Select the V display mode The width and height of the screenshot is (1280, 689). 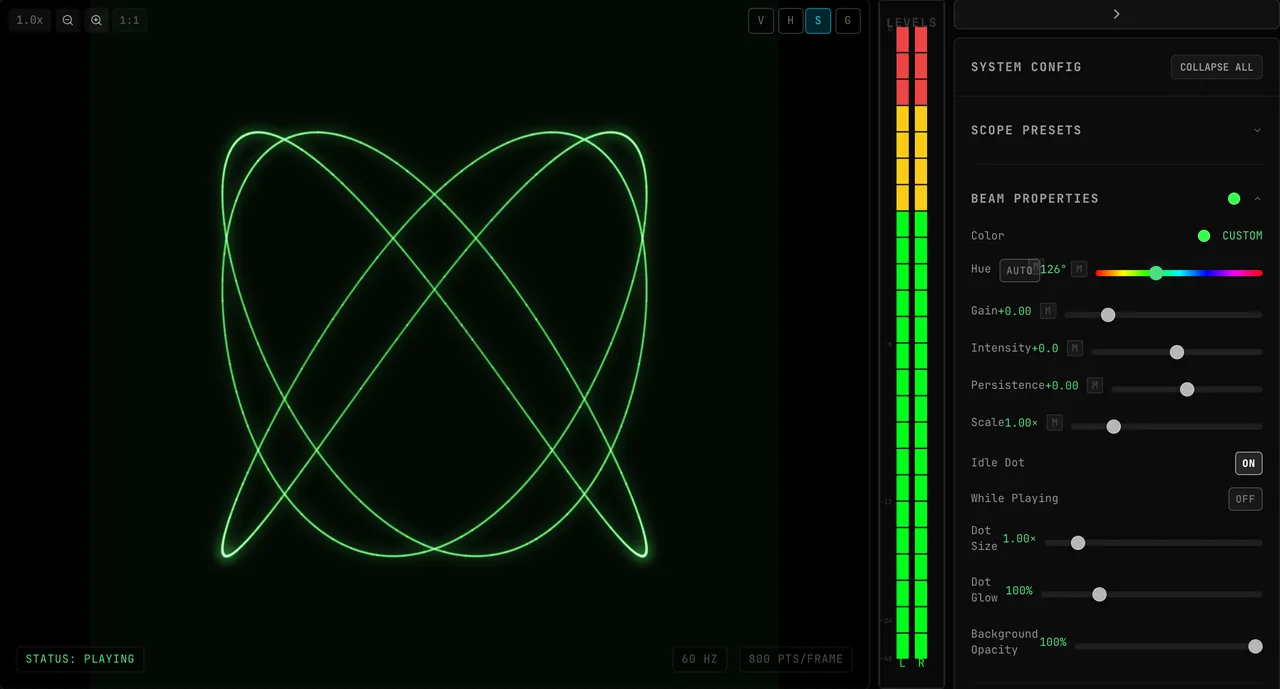click(761, 21)
